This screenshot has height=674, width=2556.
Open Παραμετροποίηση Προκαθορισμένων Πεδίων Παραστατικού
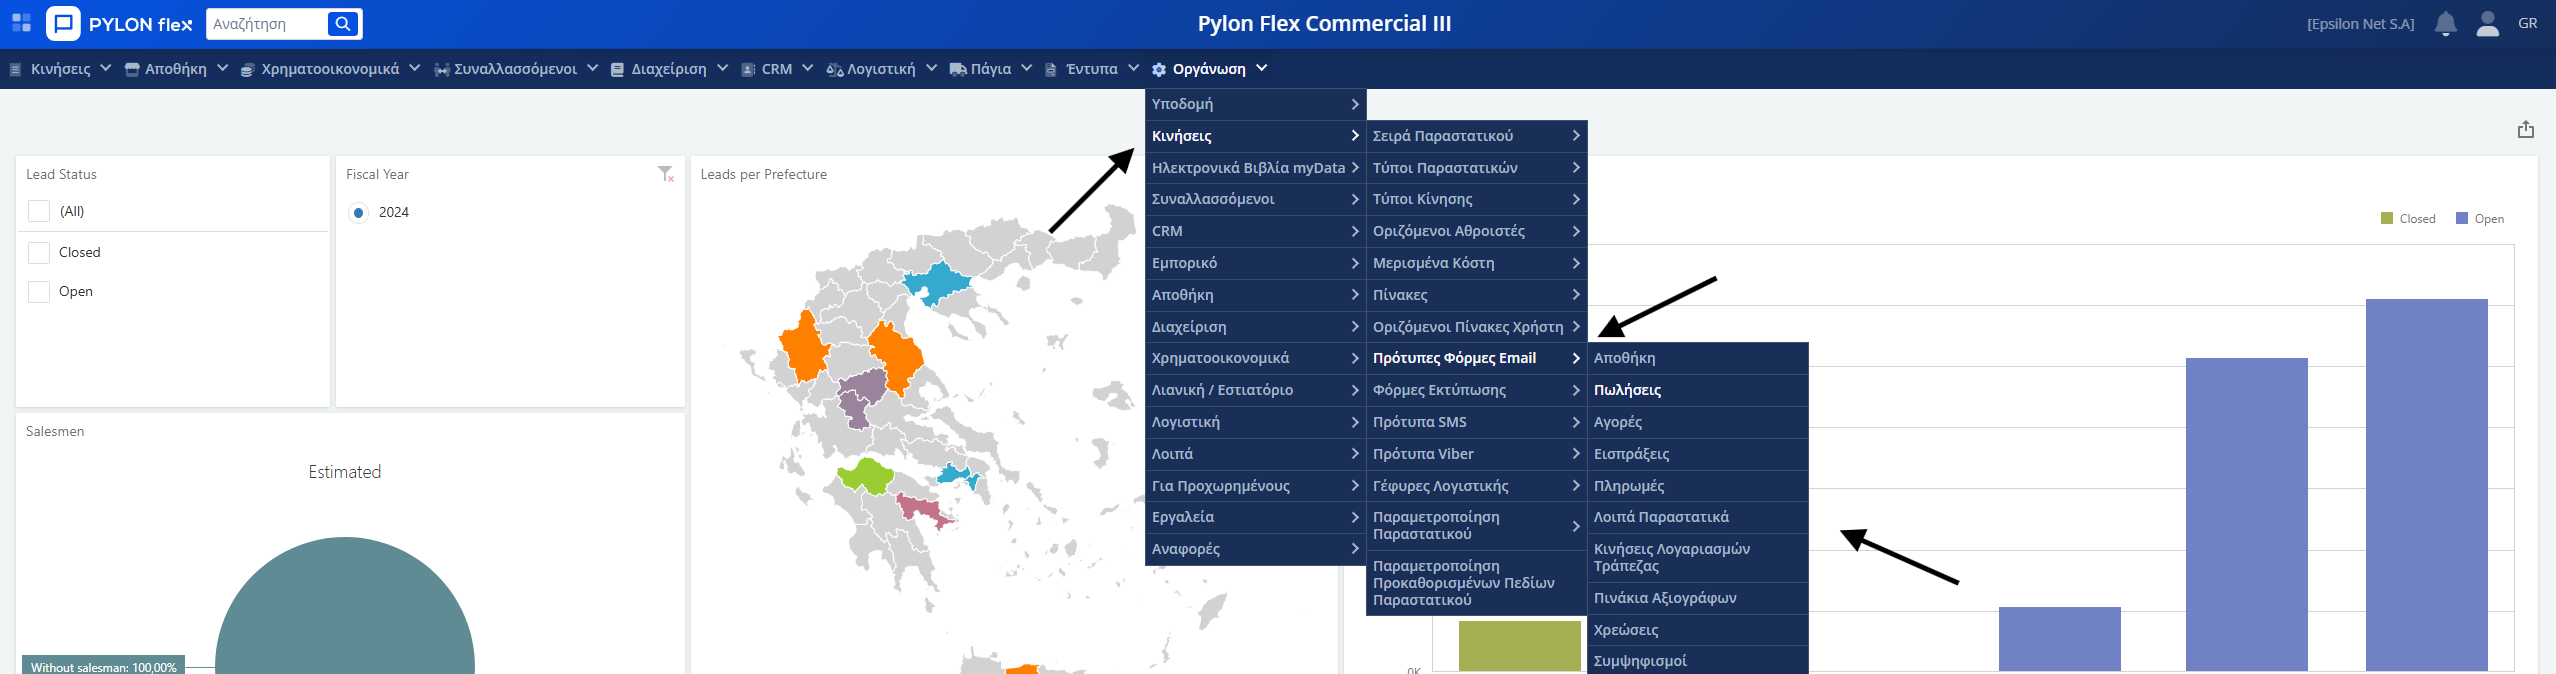pyautogui.click(x=1476, y=583)
